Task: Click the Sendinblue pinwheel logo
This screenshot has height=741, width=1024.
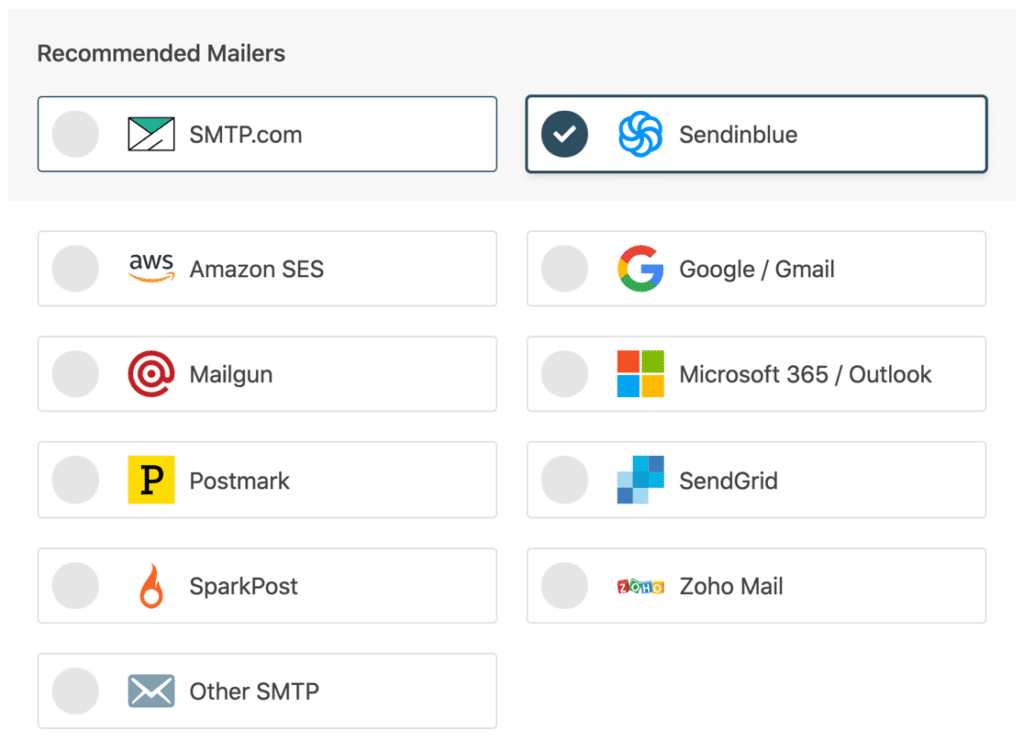Action: coord(640,134)
